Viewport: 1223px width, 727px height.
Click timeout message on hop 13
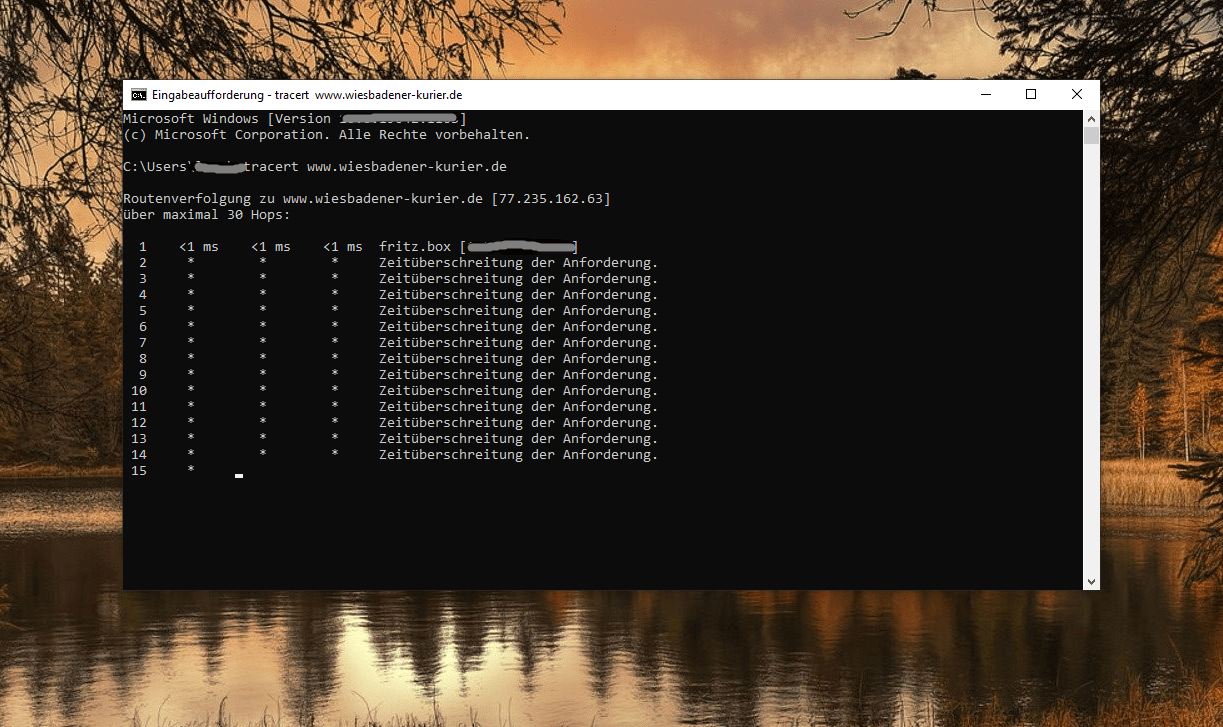[x=518, y=438]
